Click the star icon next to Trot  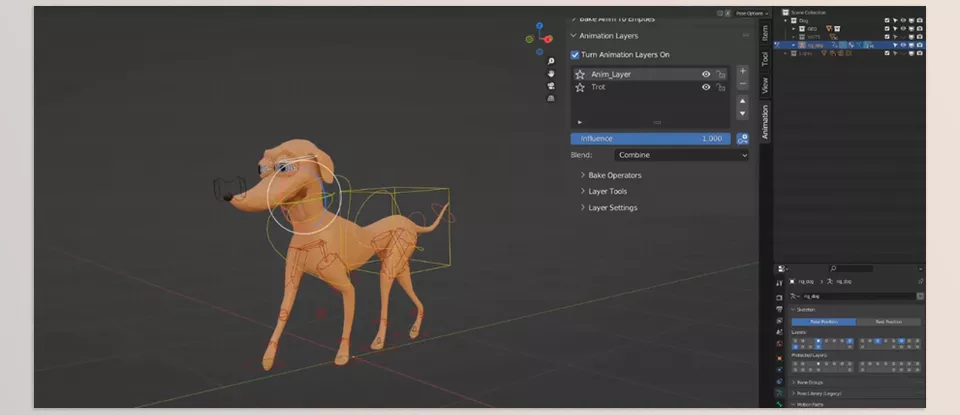coord(580,88)
